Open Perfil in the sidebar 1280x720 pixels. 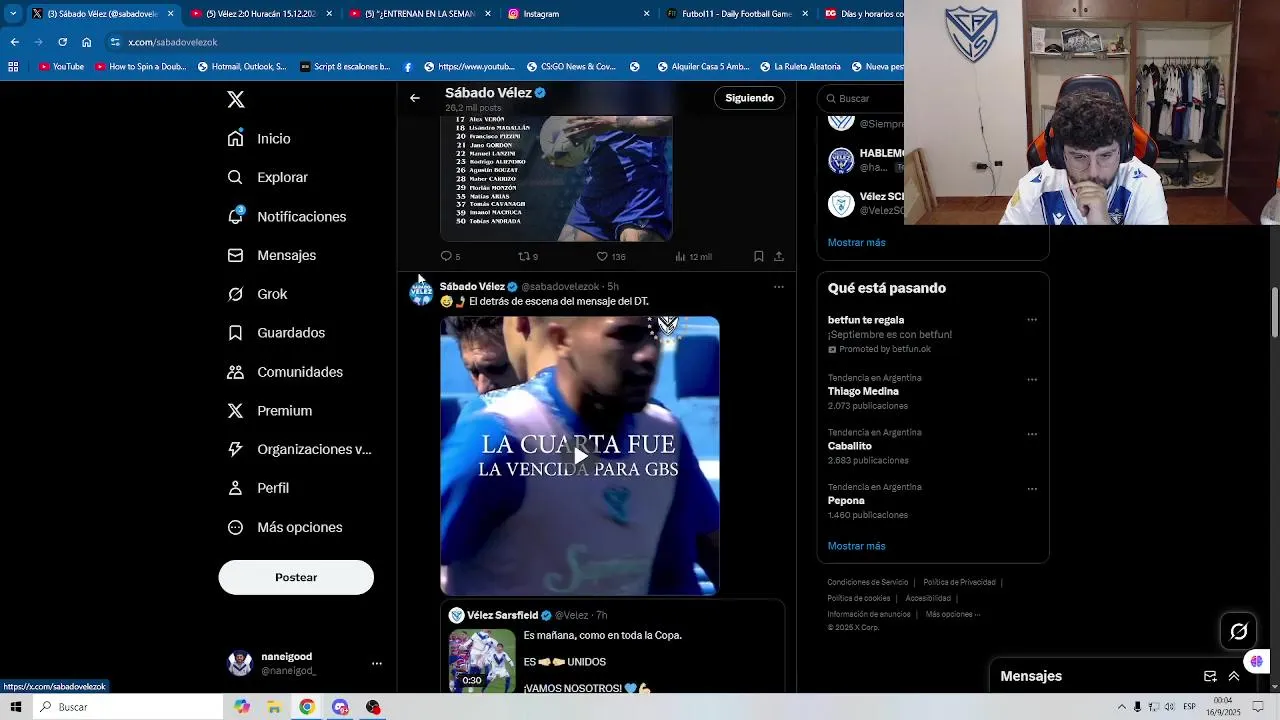click(258, 488)
